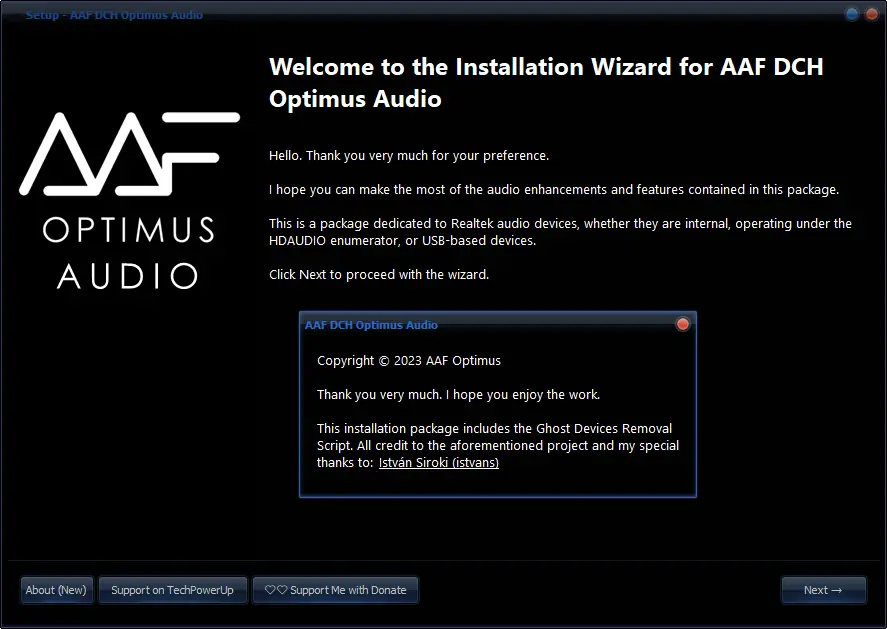887x629 pixels.
Task: Click 'Hello. Thank you very much' line
Action: pos(409,156)
